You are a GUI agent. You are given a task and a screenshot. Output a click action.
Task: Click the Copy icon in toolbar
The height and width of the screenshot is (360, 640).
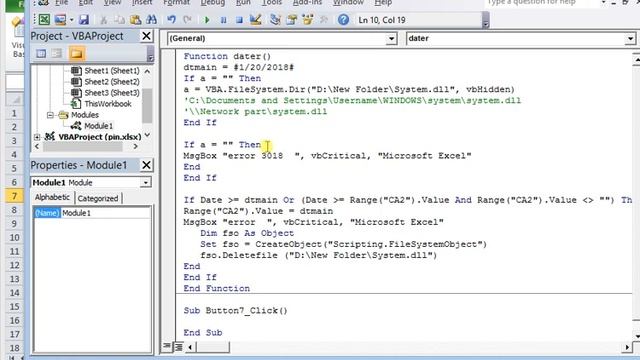tap(120, 20)
